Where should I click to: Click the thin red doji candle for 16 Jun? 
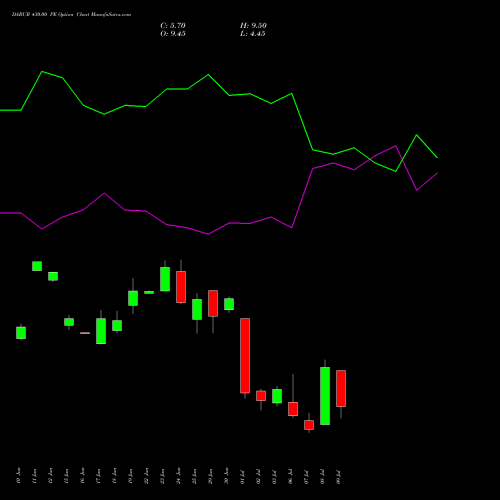click(85, 333)
